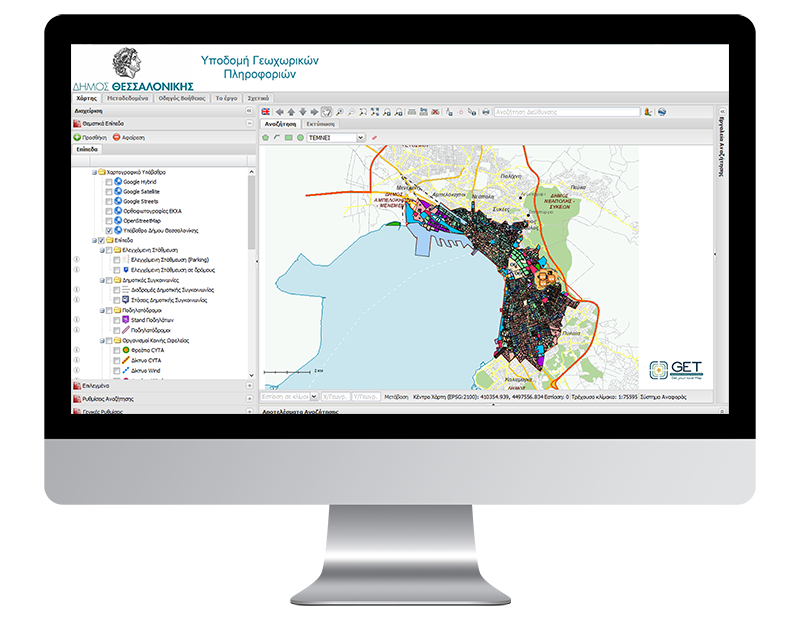Click the Y coordinate input field
Image resolution: width=800 pixels, height=622 pixels.
coord(366,396)
